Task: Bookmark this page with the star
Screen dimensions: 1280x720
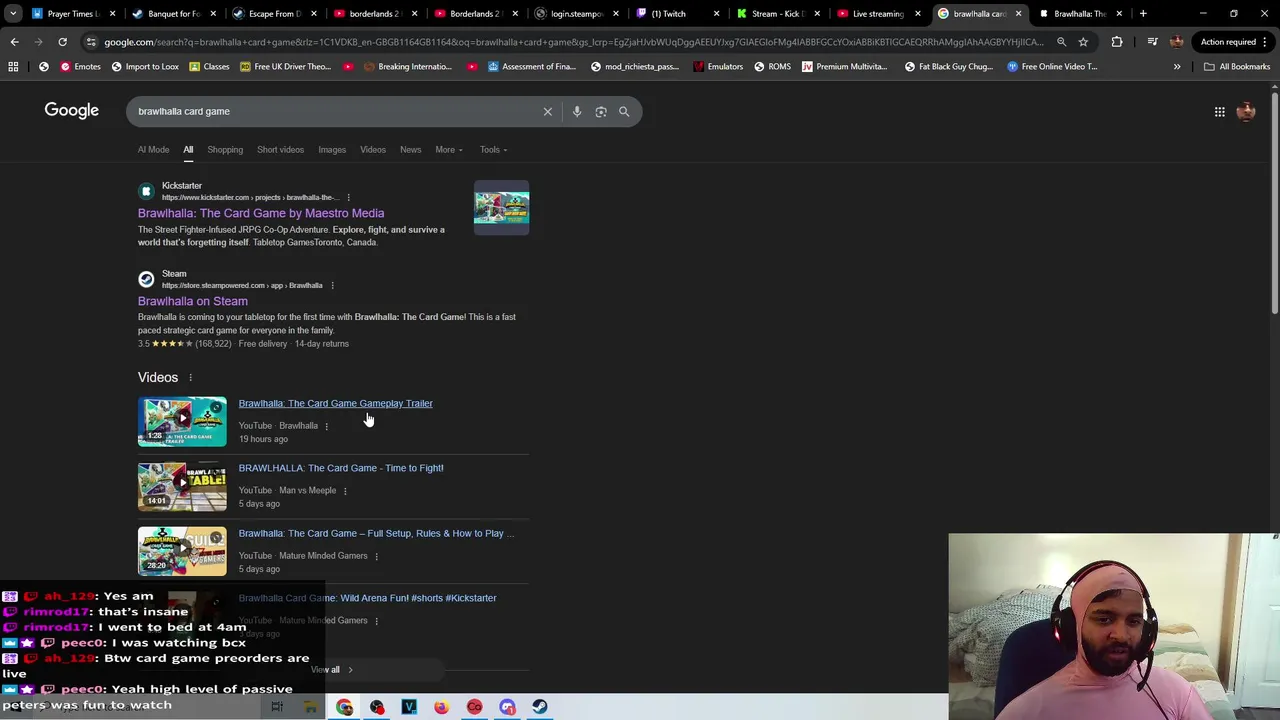Action: (x=1083, y=42)
